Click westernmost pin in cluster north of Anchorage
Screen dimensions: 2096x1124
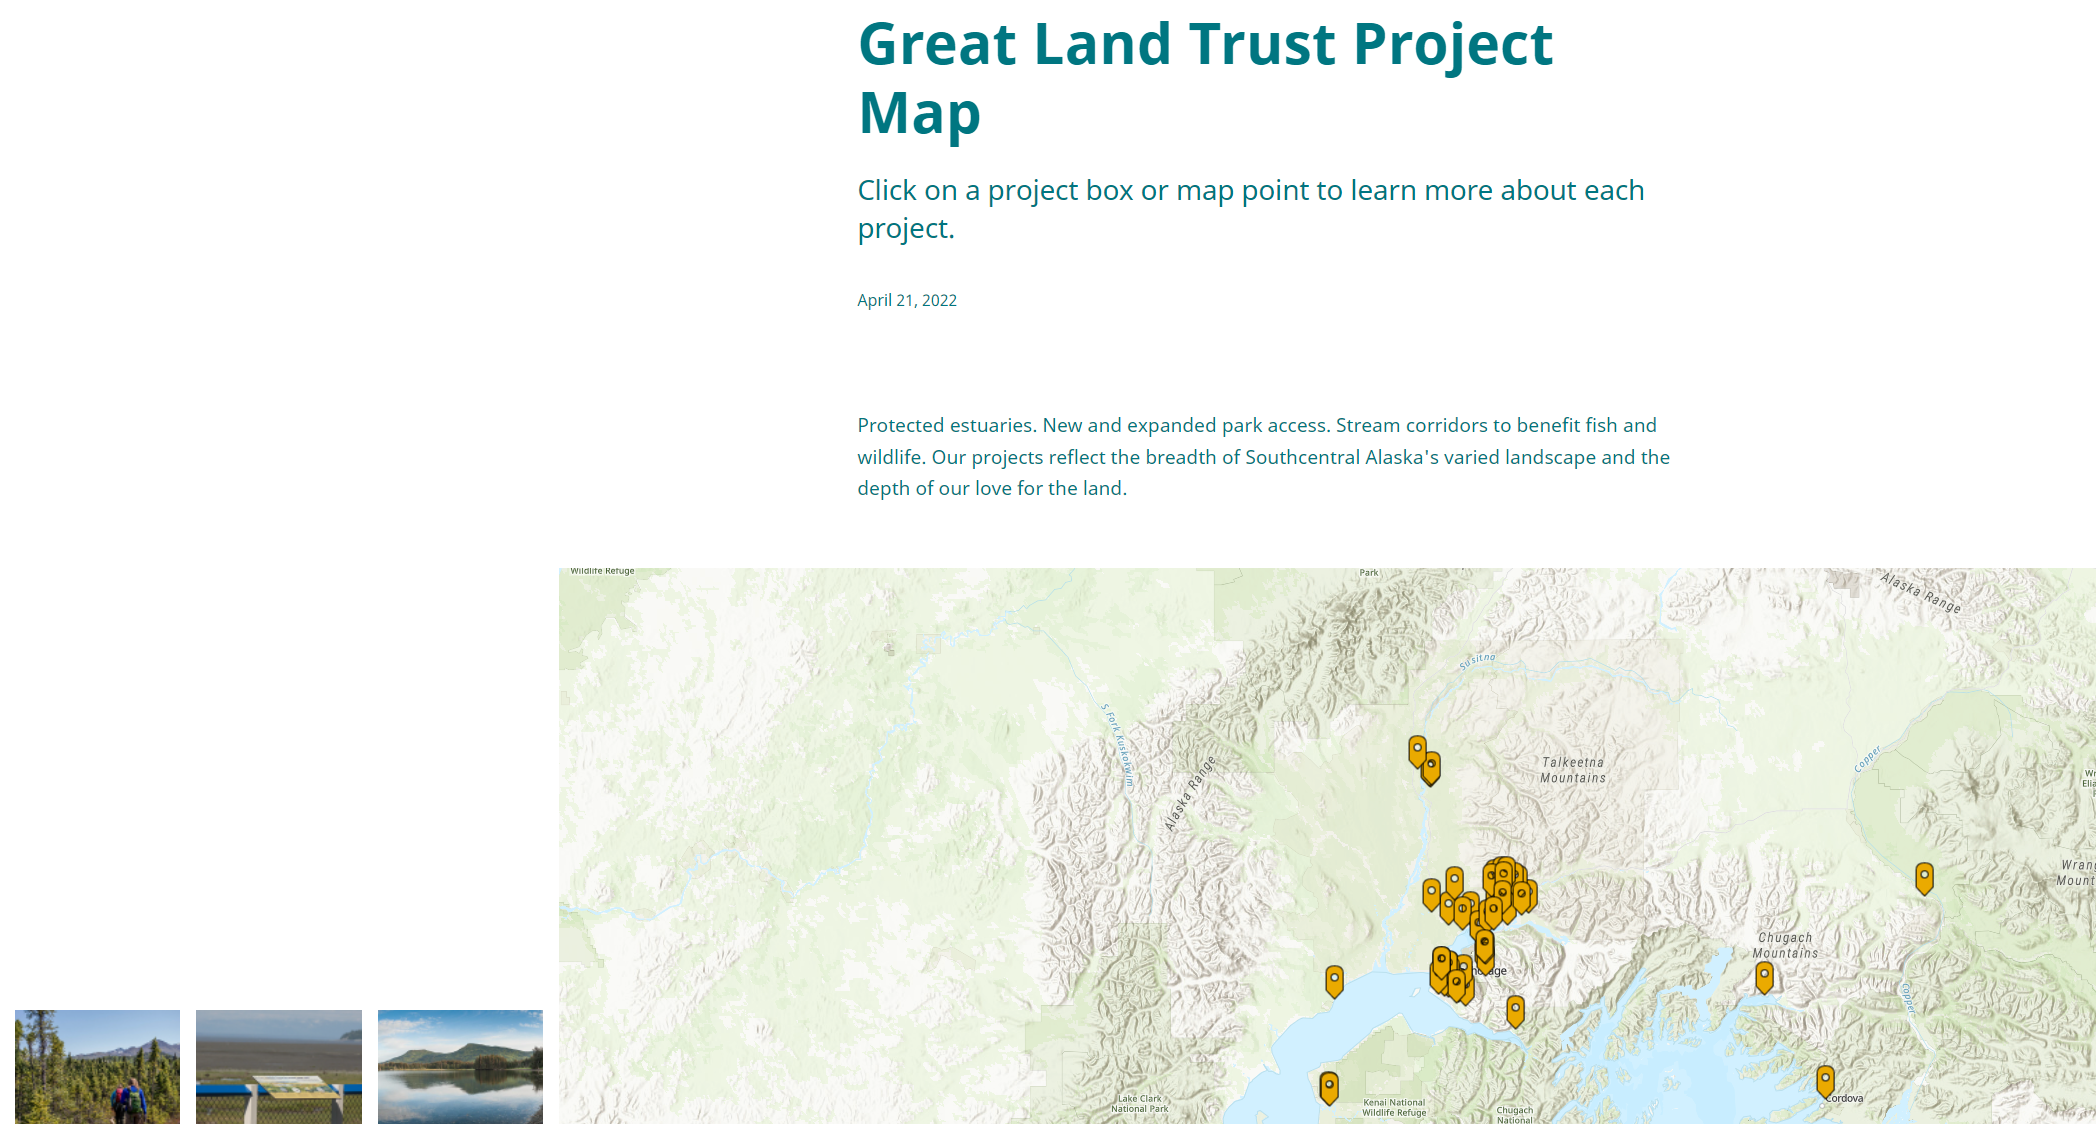click(x=1431, y=892)
